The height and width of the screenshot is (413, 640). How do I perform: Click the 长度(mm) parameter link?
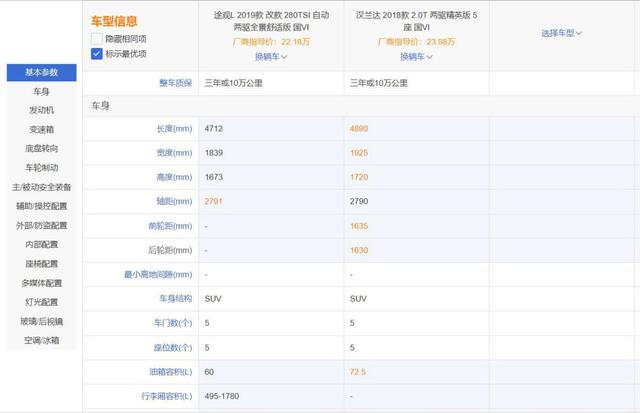pyautogui.click(x=174, y=129)
